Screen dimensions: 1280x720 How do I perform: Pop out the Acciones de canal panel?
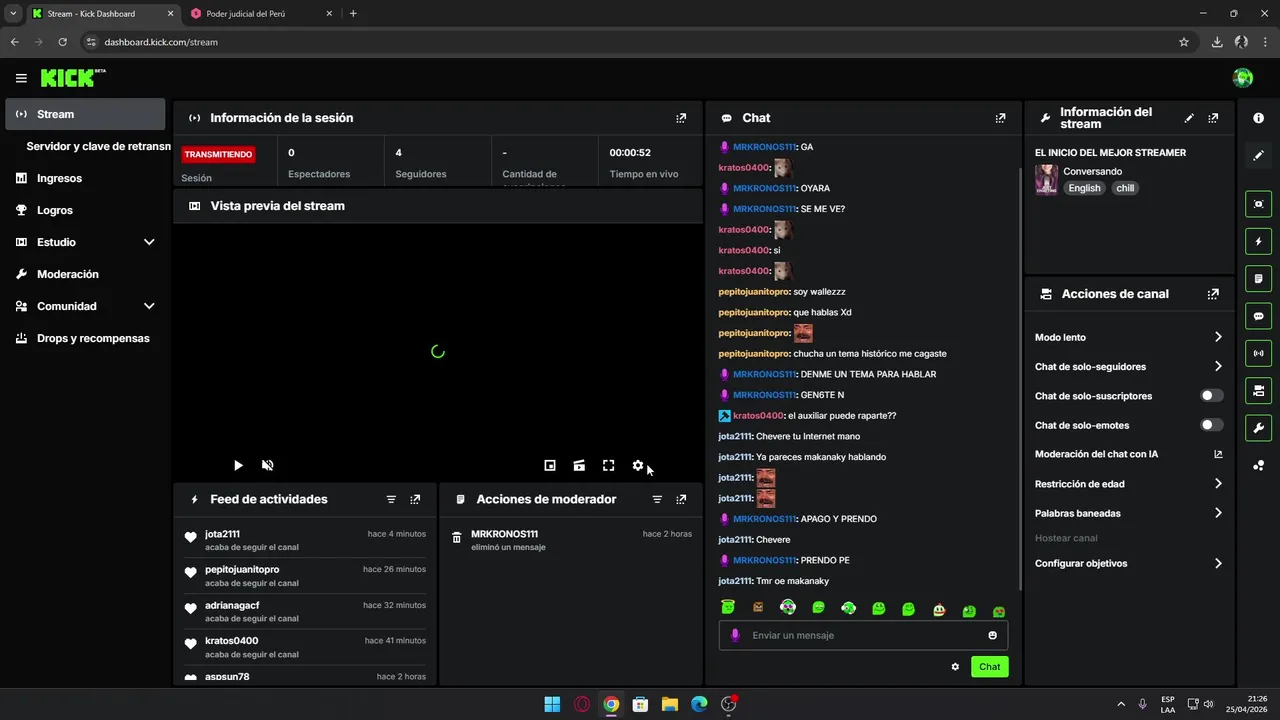tap(1213, 294)
